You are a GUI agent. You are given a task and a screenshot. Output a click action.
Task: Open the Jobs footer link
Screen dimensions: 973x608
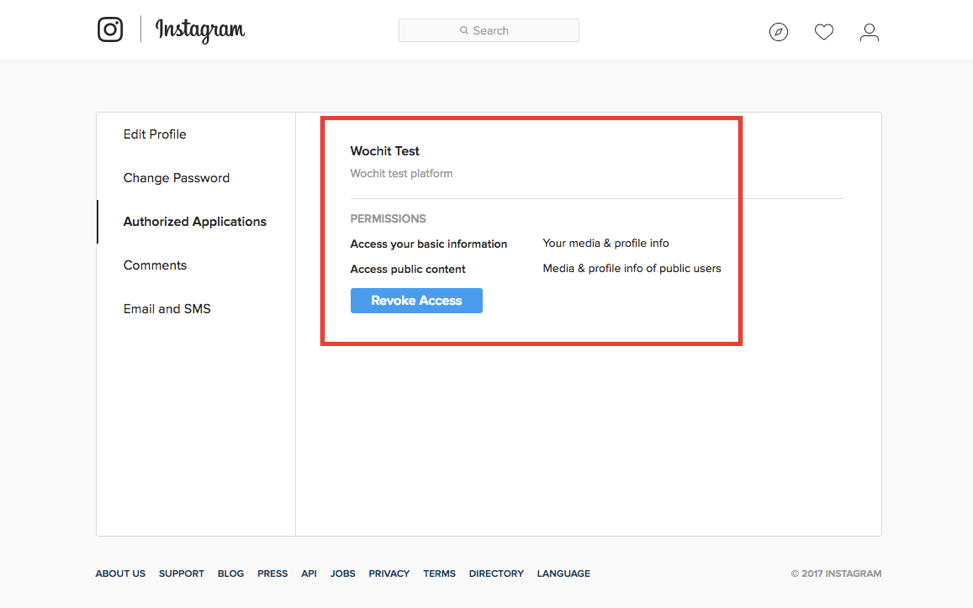tap(343, 573)
